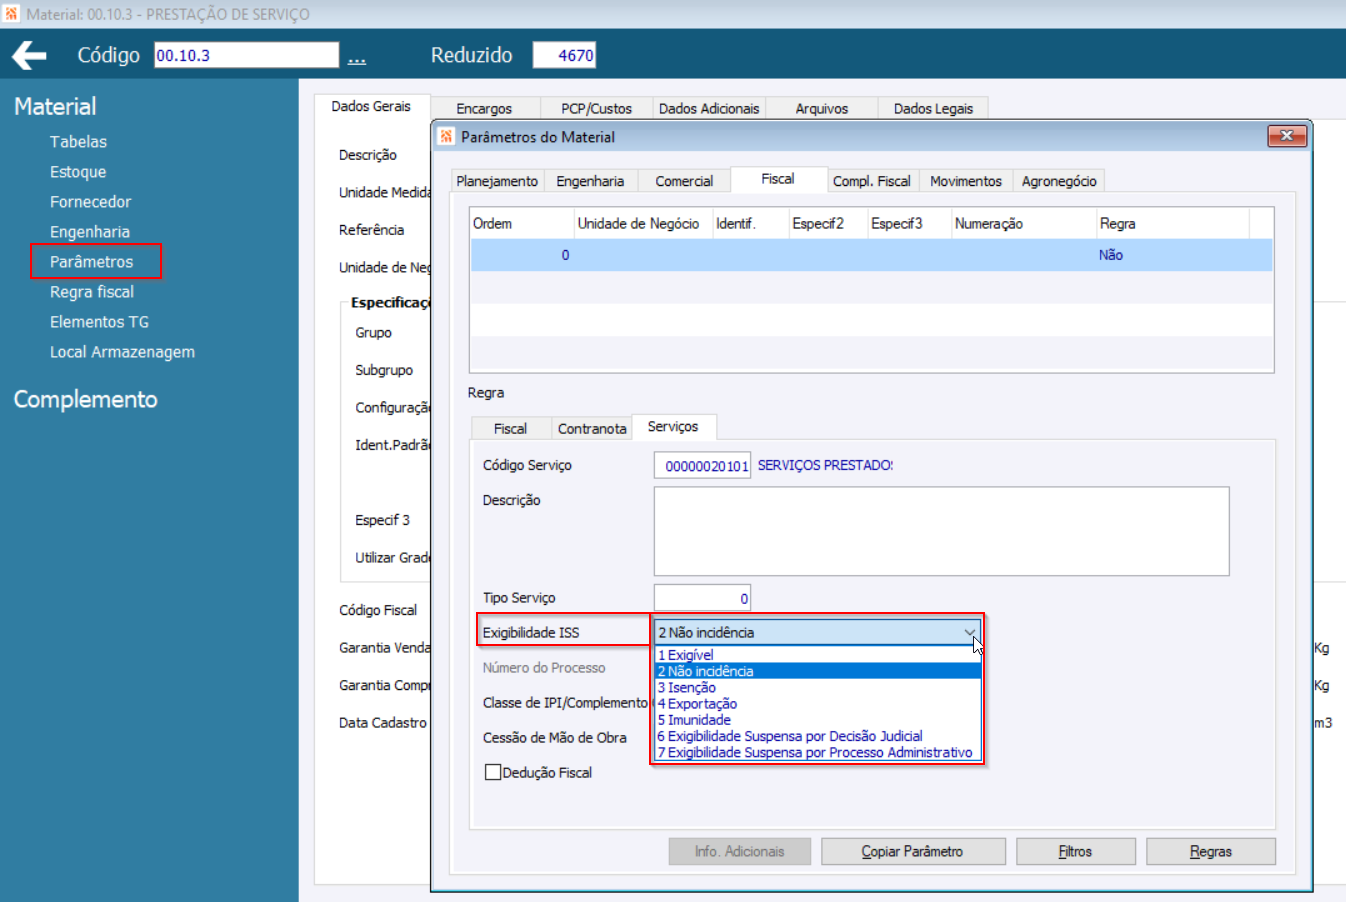Open the PCP/Custos tab

point(596,108)
